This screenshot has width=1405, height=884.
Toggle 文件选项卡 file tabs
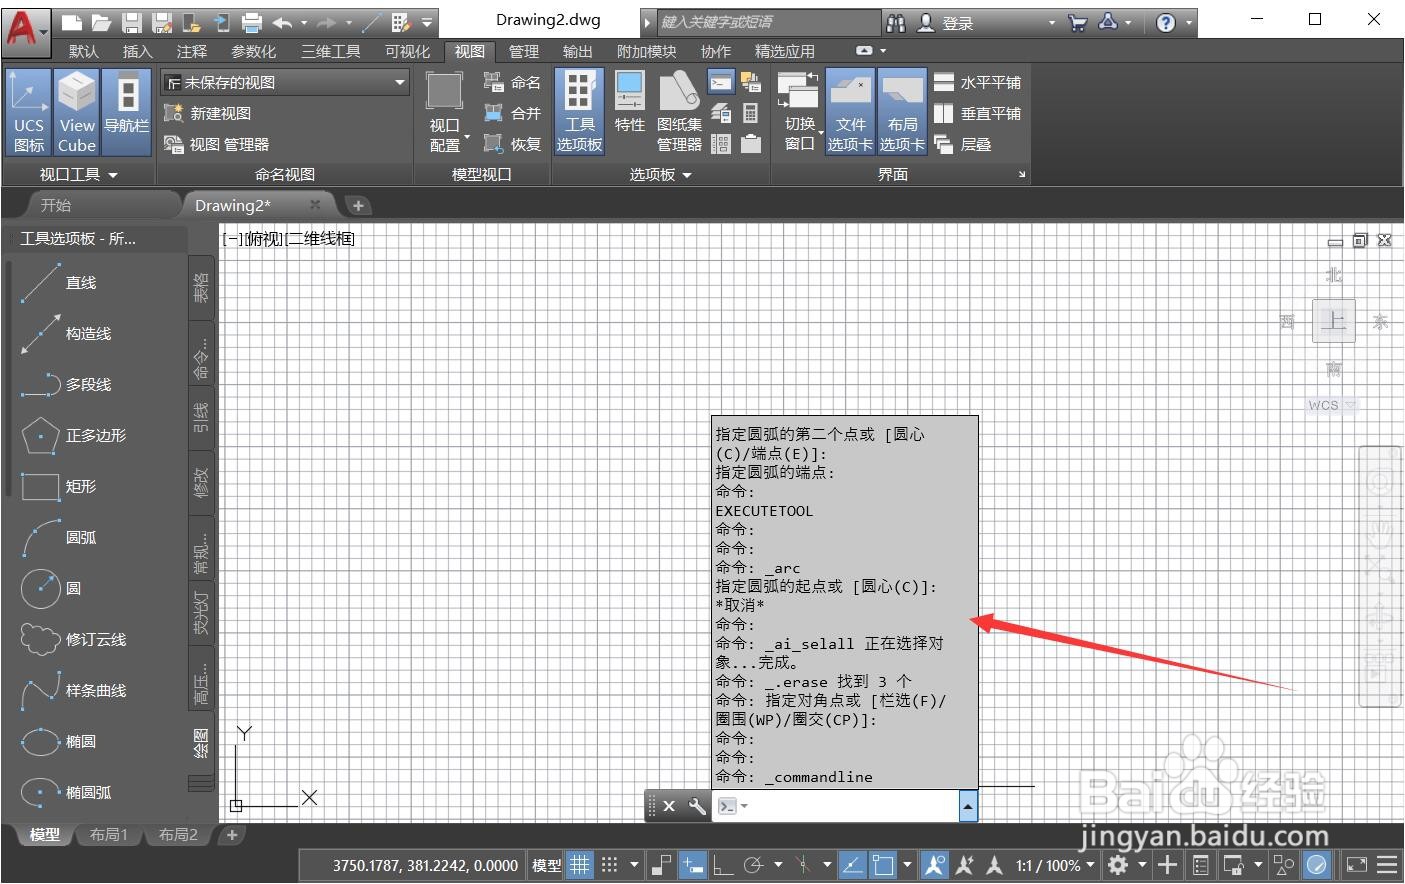point(850,112)
